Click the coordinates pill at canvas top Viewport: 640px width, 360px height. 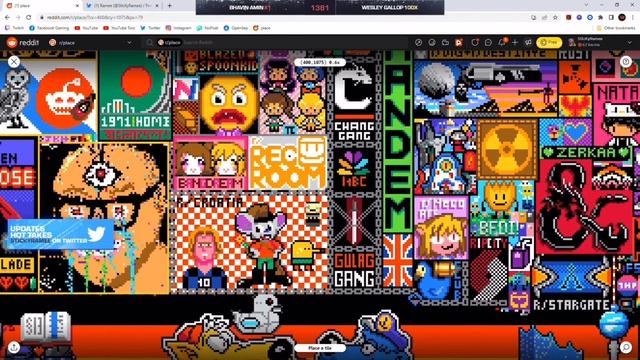(320, 62)
